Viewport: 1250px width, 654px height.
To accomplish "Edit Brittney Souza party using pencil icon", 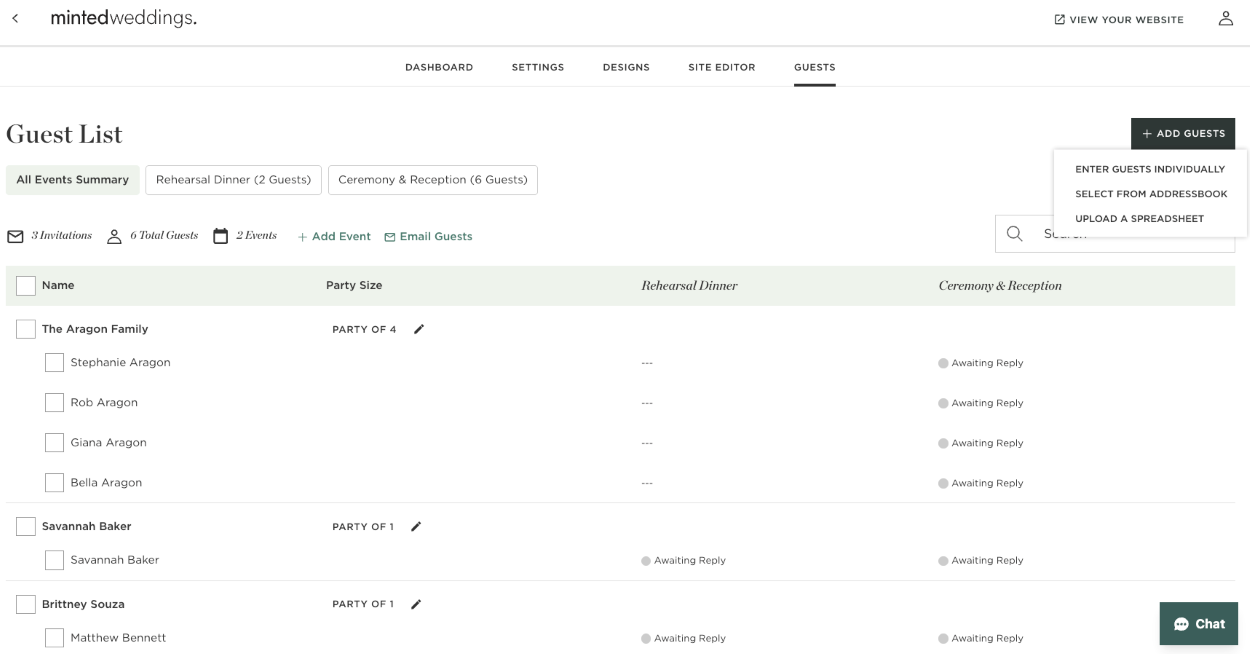I will pyautogui.click(x=416, y=604).
